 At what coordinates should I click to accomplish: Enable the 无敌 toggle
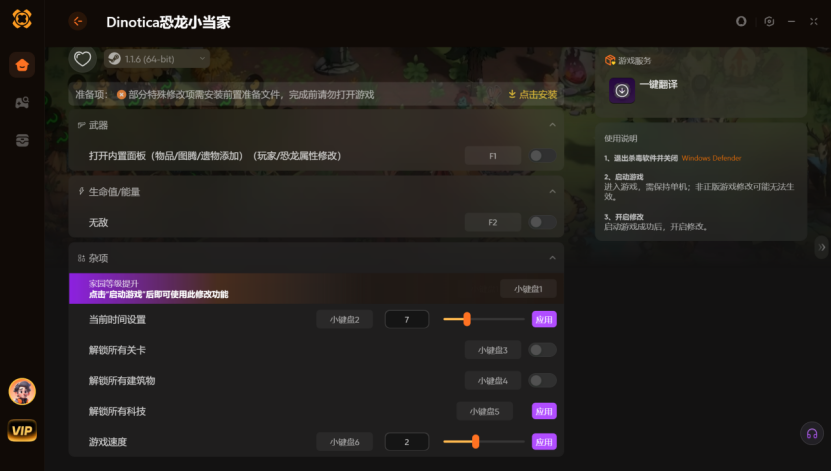542,222
